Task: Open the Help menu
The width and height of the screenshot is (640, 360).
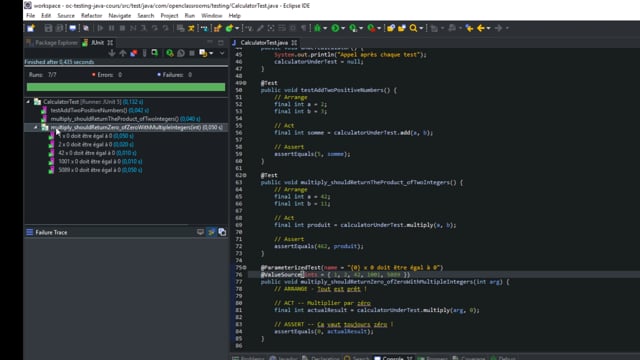Action: pyautogui.click(x=234, y=16)
